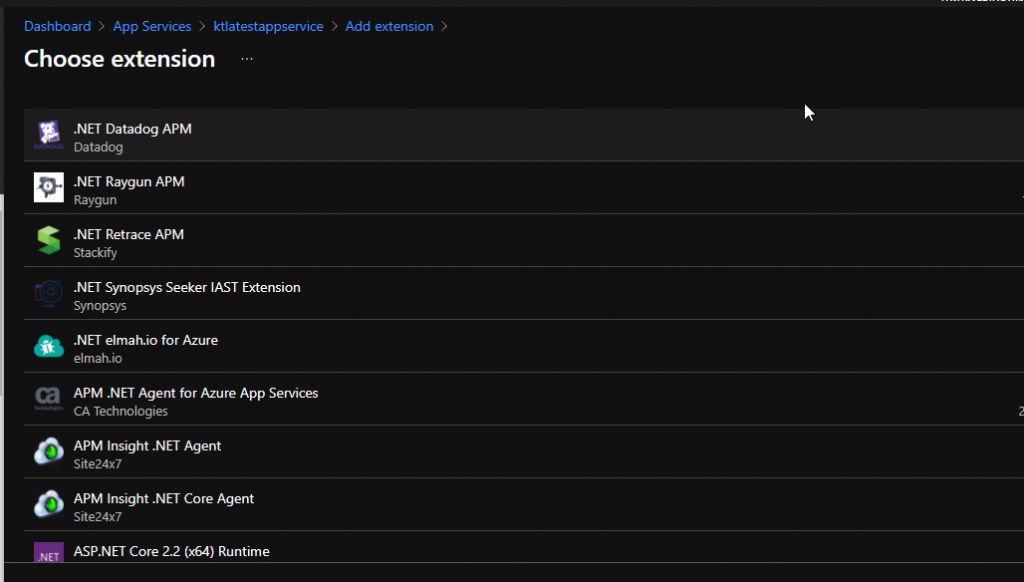Click the ASP.NET Core 2.2 Runtime icon
The height and width of the screenshot is (582, 1024).
pos(49,552)
